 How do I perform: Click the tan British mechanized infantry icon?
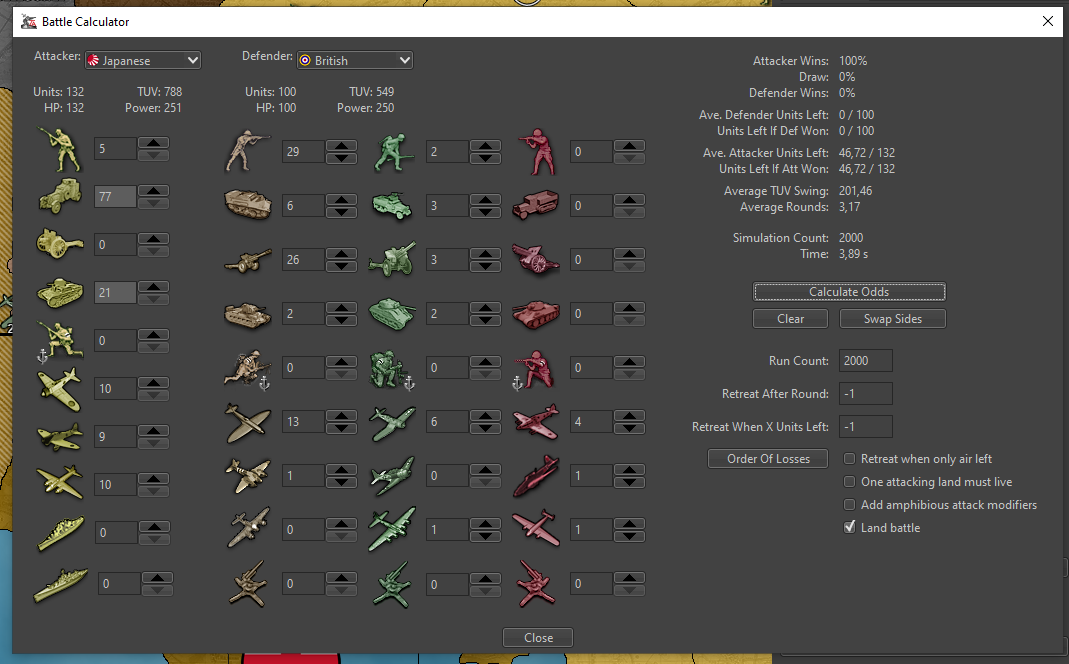click(248, 205)
